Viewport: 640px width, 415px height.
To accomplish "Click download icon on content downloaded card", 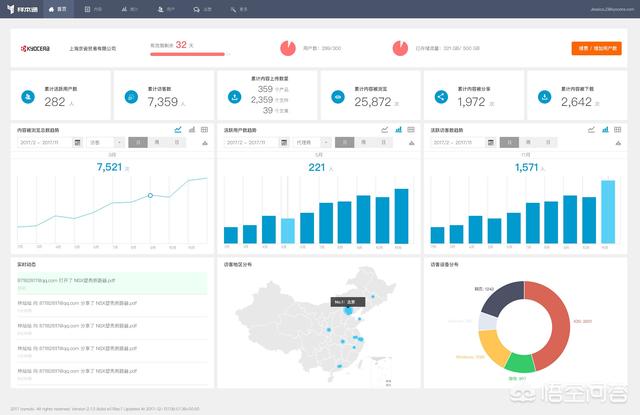I will pyautogui.click(x=544, y=97).
